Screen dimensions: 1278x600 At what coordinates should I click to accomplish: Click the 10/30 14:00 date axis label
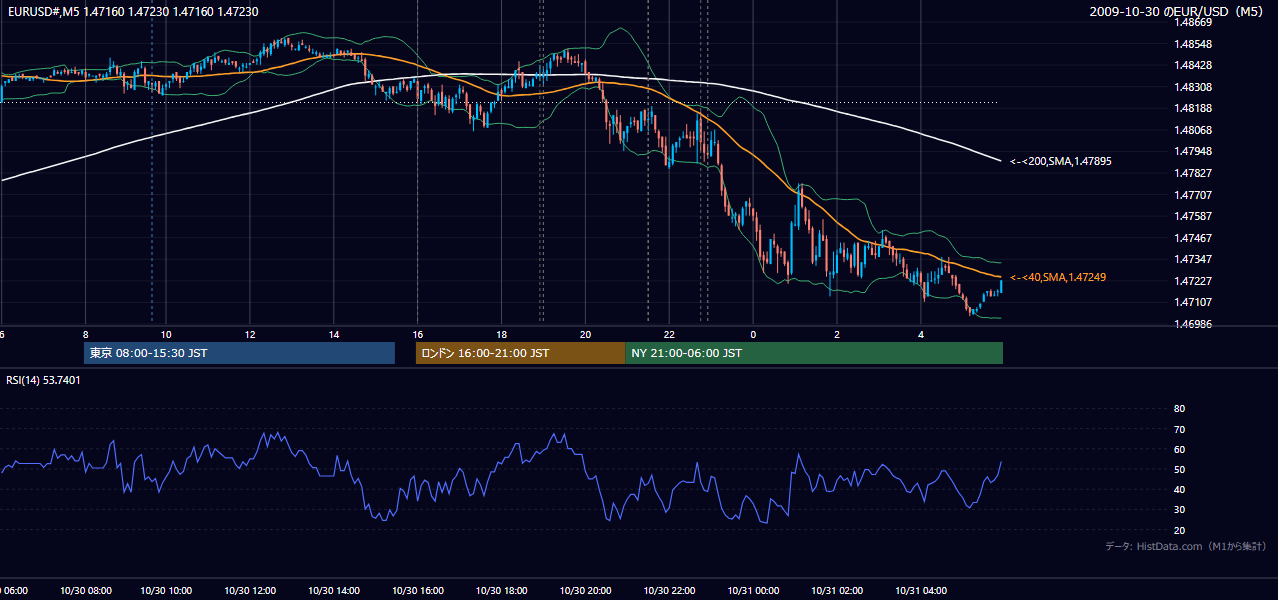(x=334, y=590)
